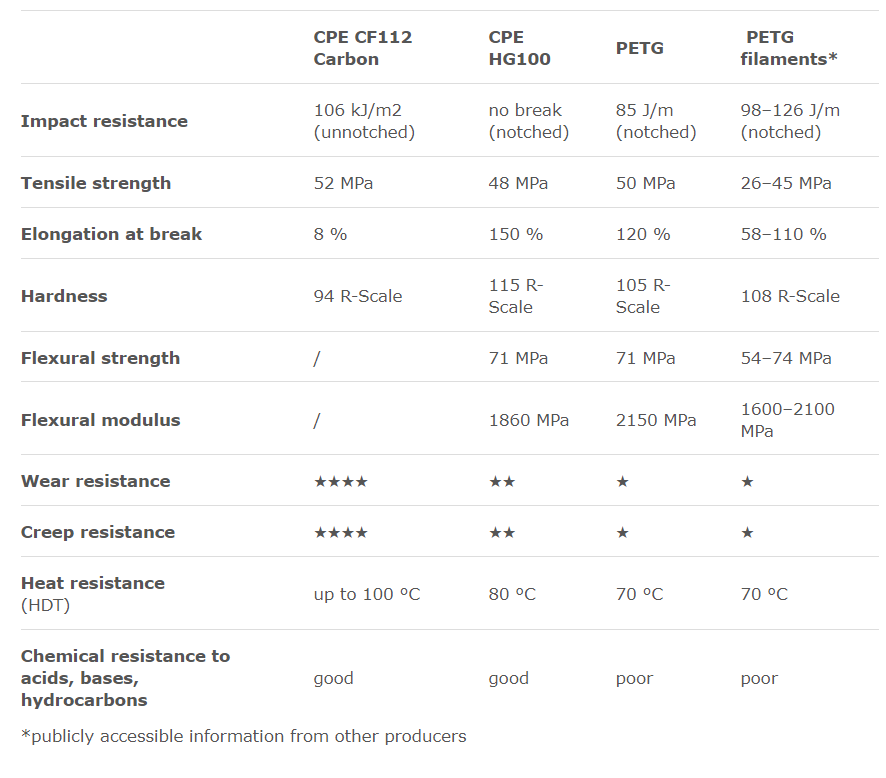The image size is (886, 778).
Task: Click the PETG filaments* column header
Action: [x=788, y=48]
